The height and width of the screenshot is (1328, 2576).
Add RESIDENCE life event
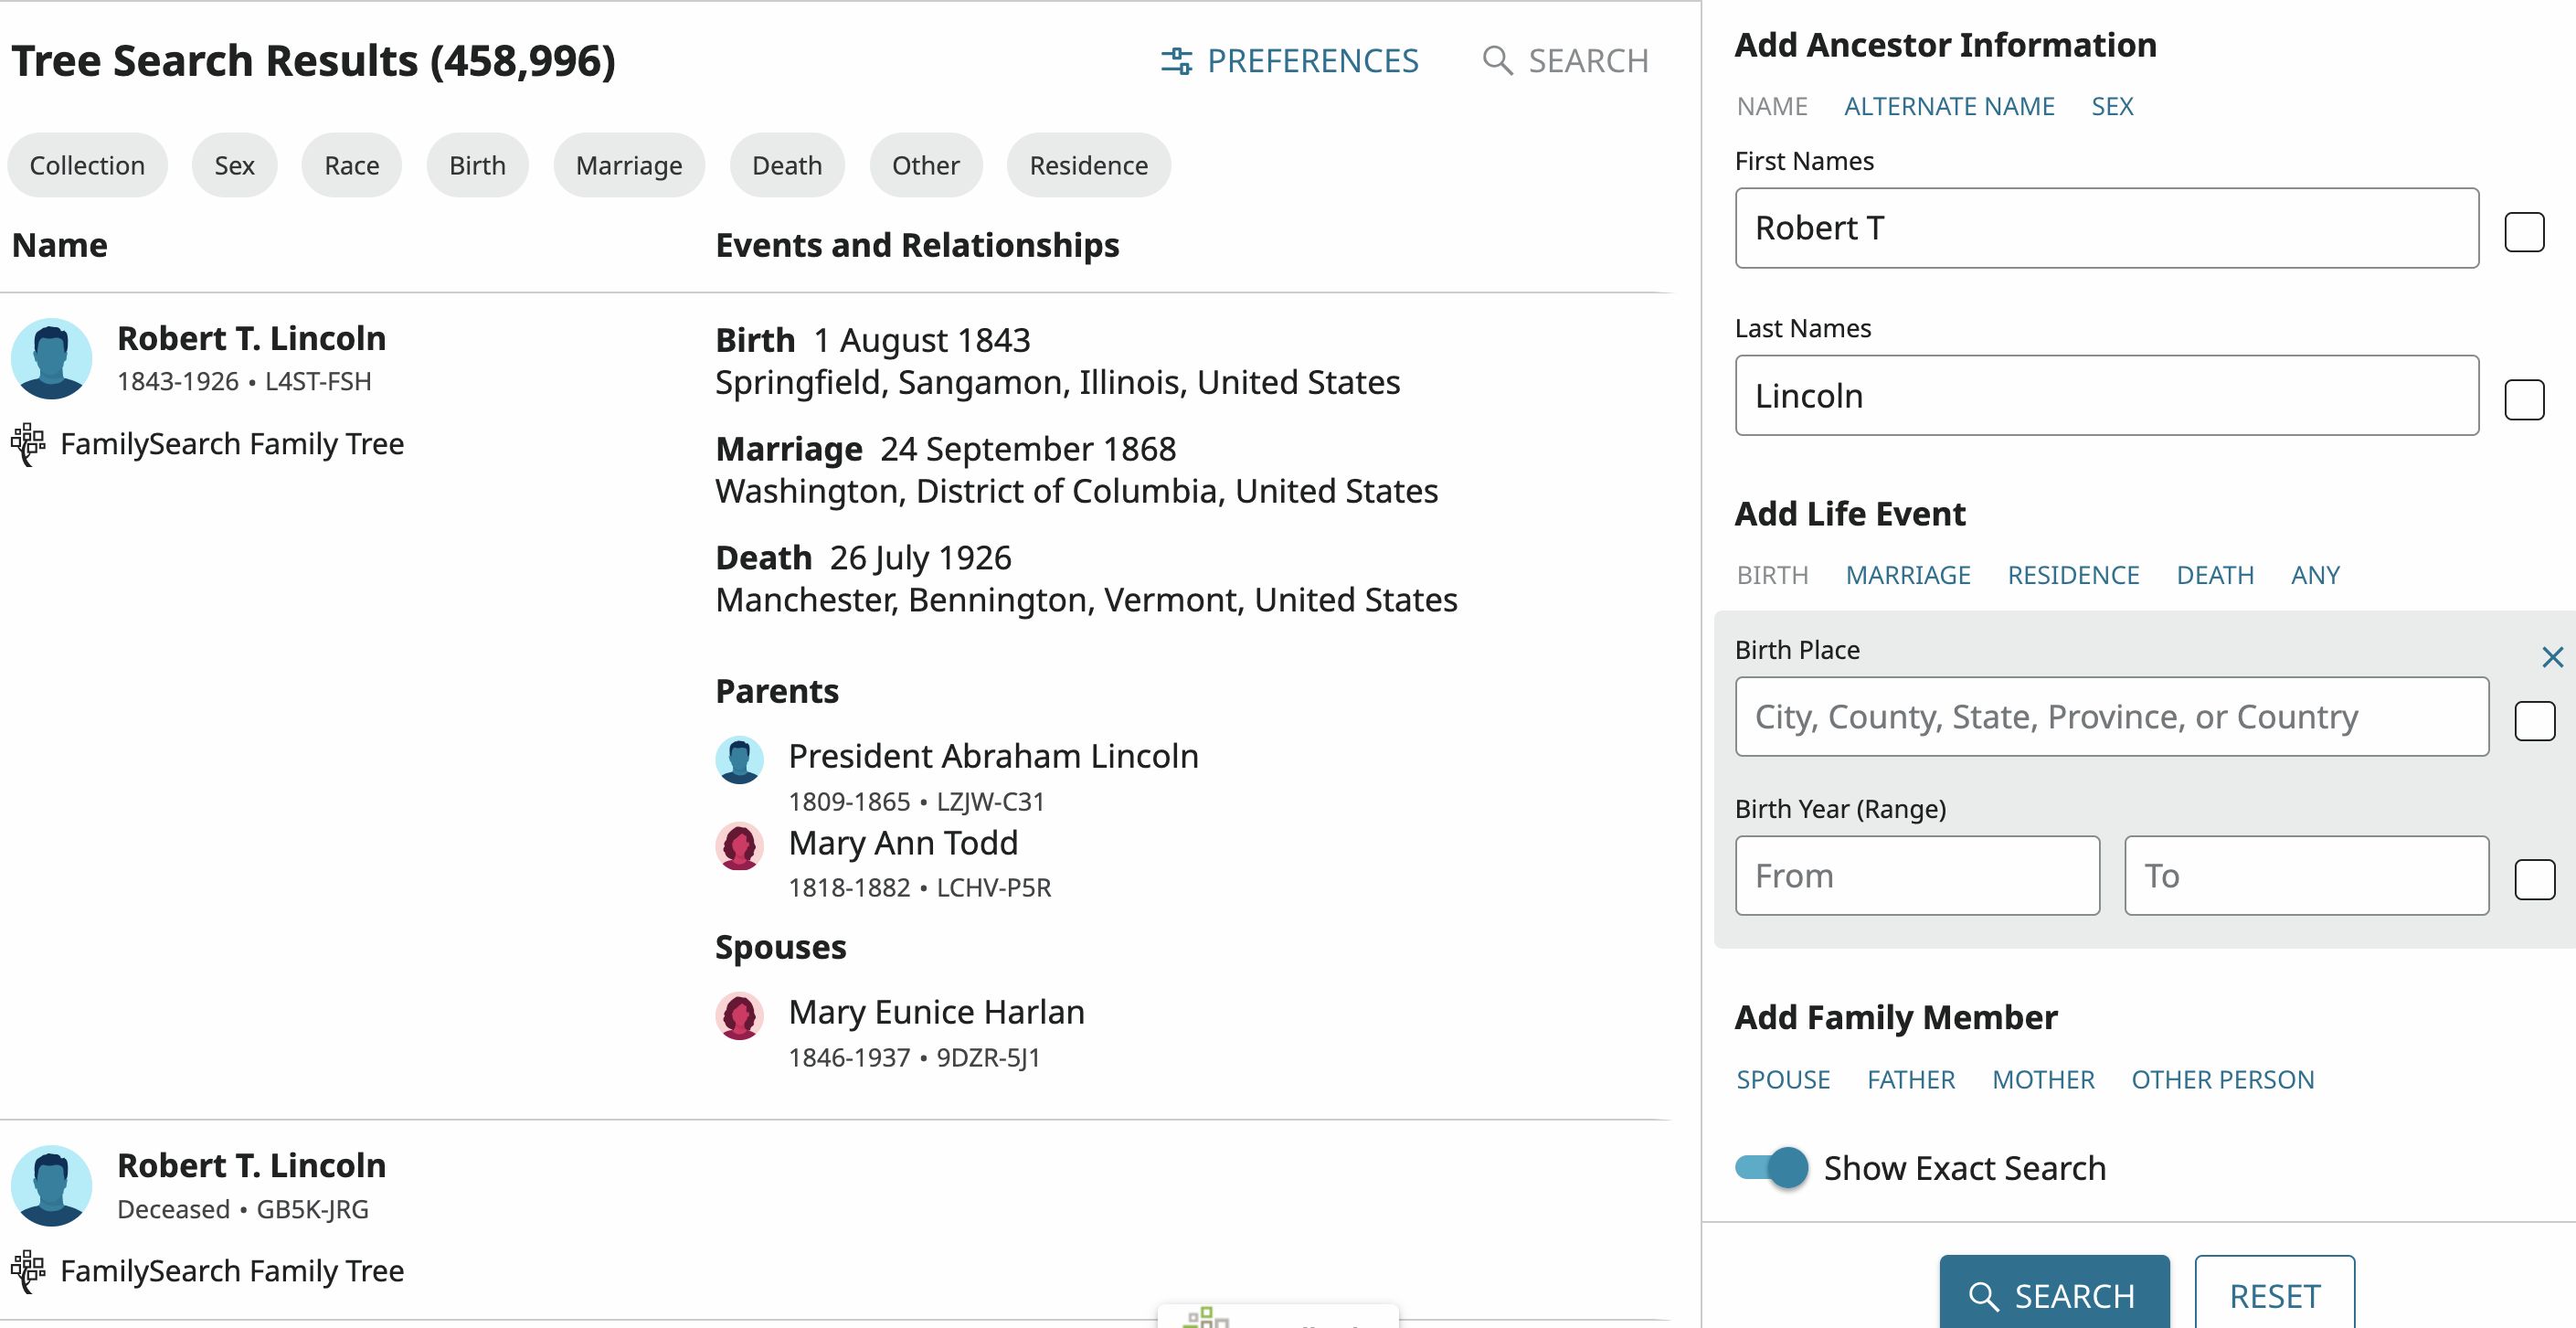(x=2073, y=575)
